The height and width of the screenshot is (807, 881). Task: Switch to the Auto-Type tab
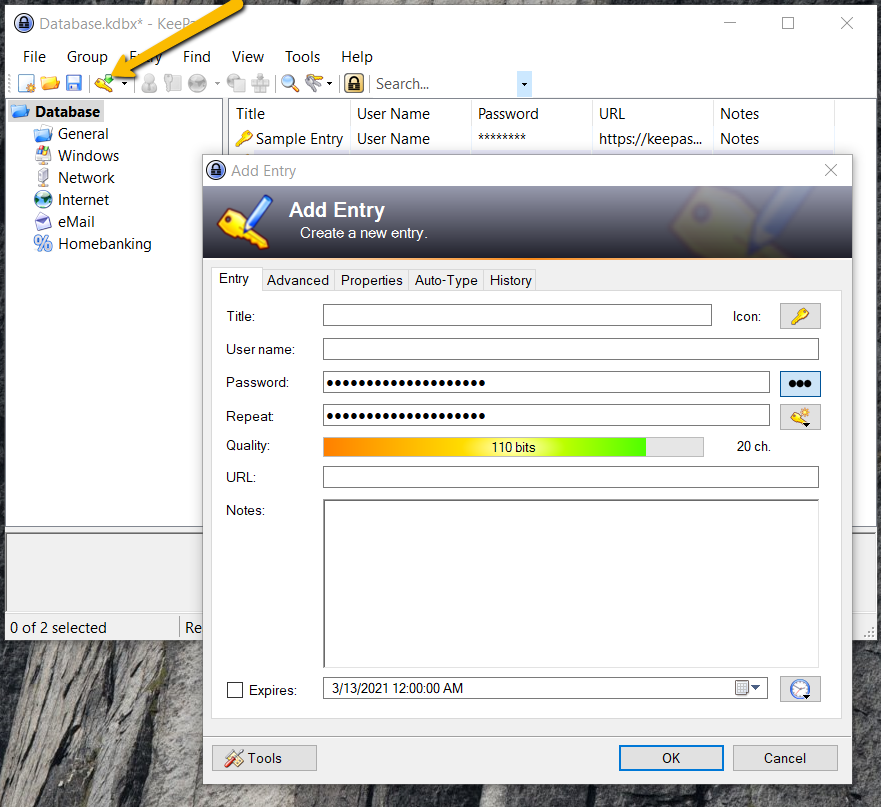pyautogui.click(x=445, y=280)
